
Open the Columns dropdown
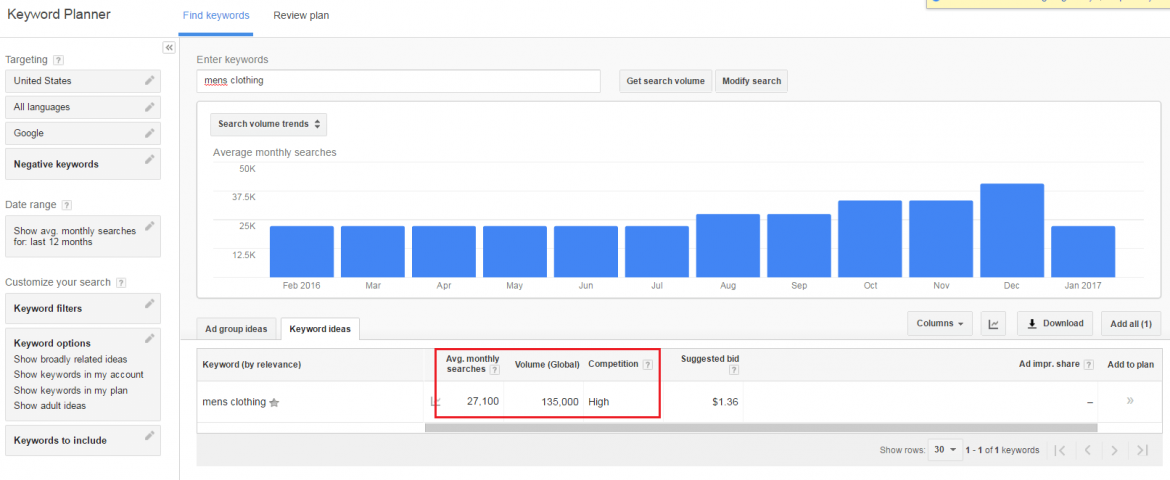pos(939,323)
